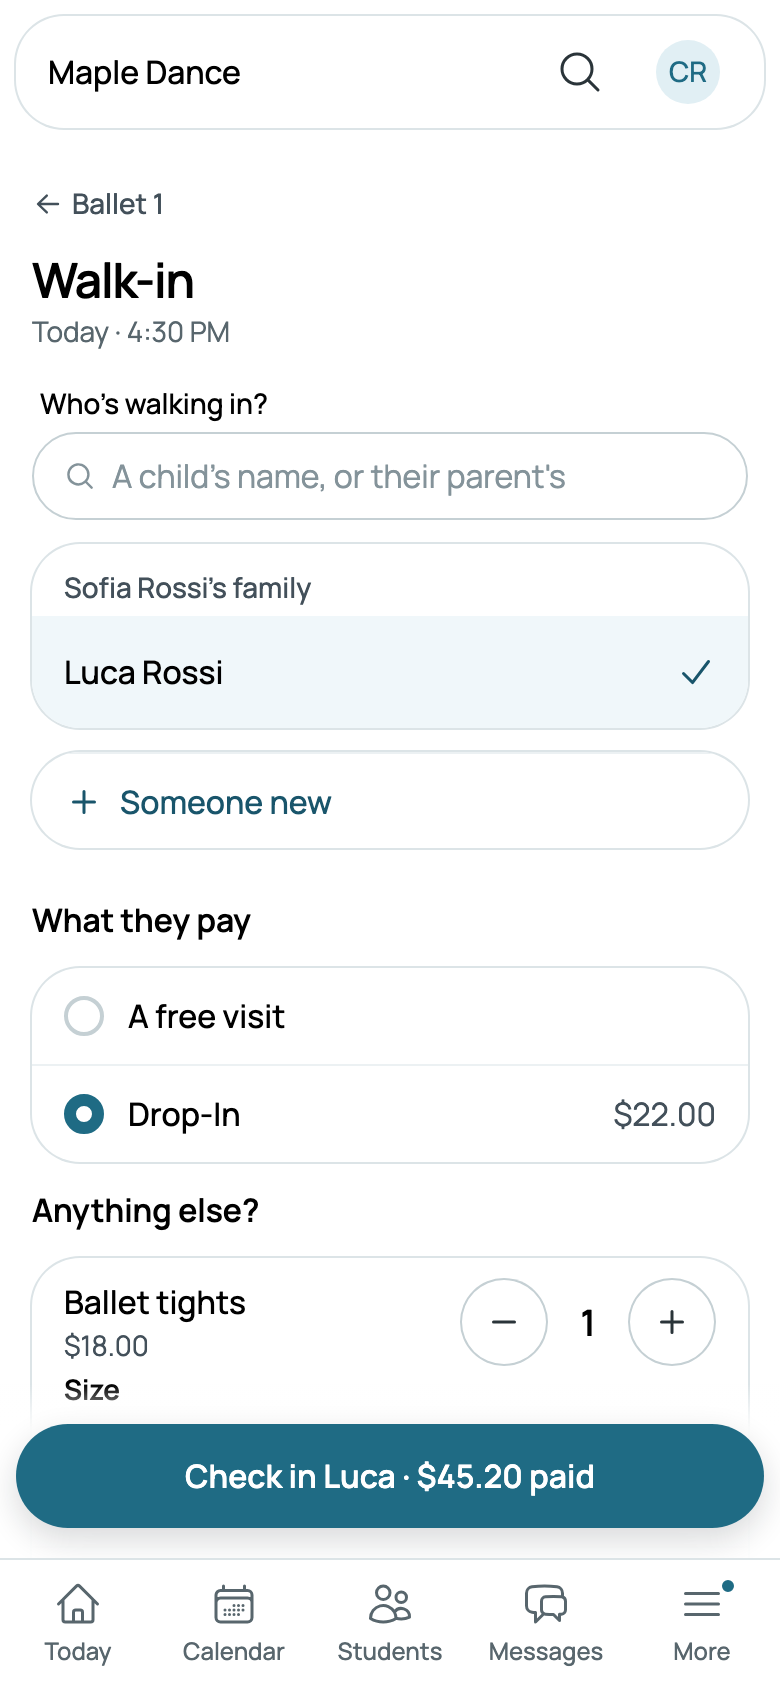Click the Ballet tights item name

(x=155, y=1303)
